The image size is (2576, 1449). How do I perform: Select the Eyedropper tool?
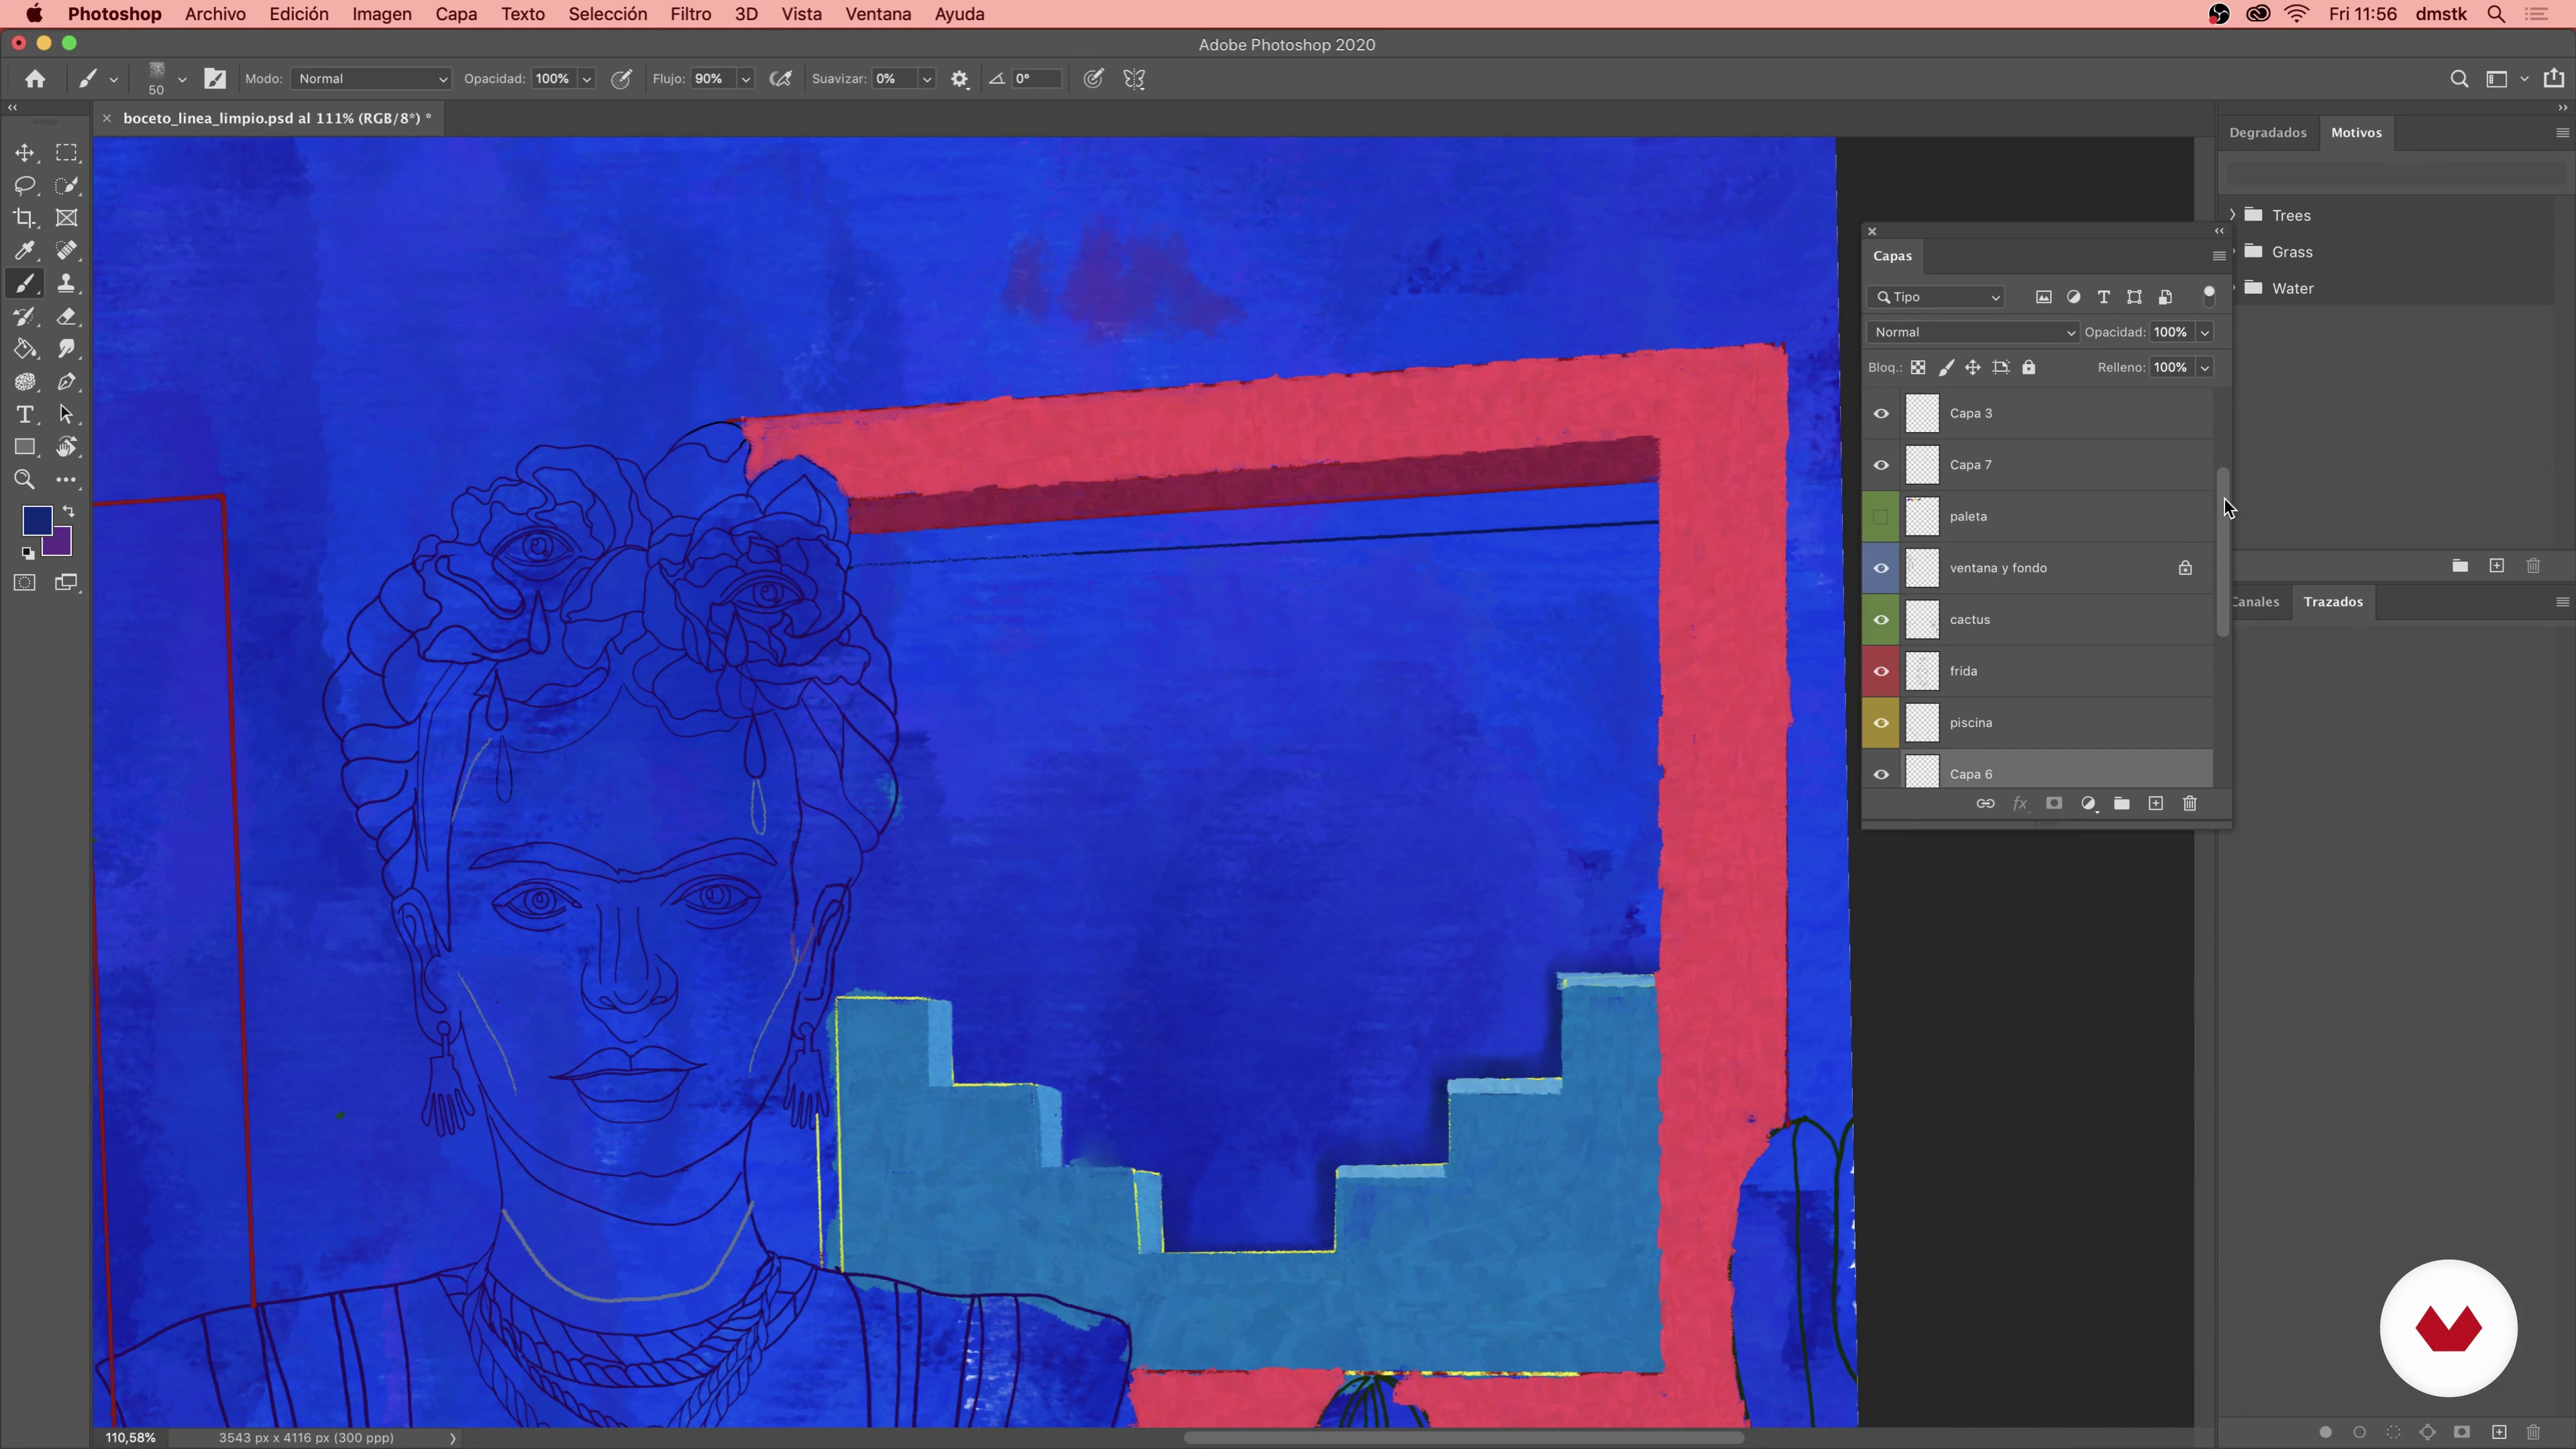25,251
